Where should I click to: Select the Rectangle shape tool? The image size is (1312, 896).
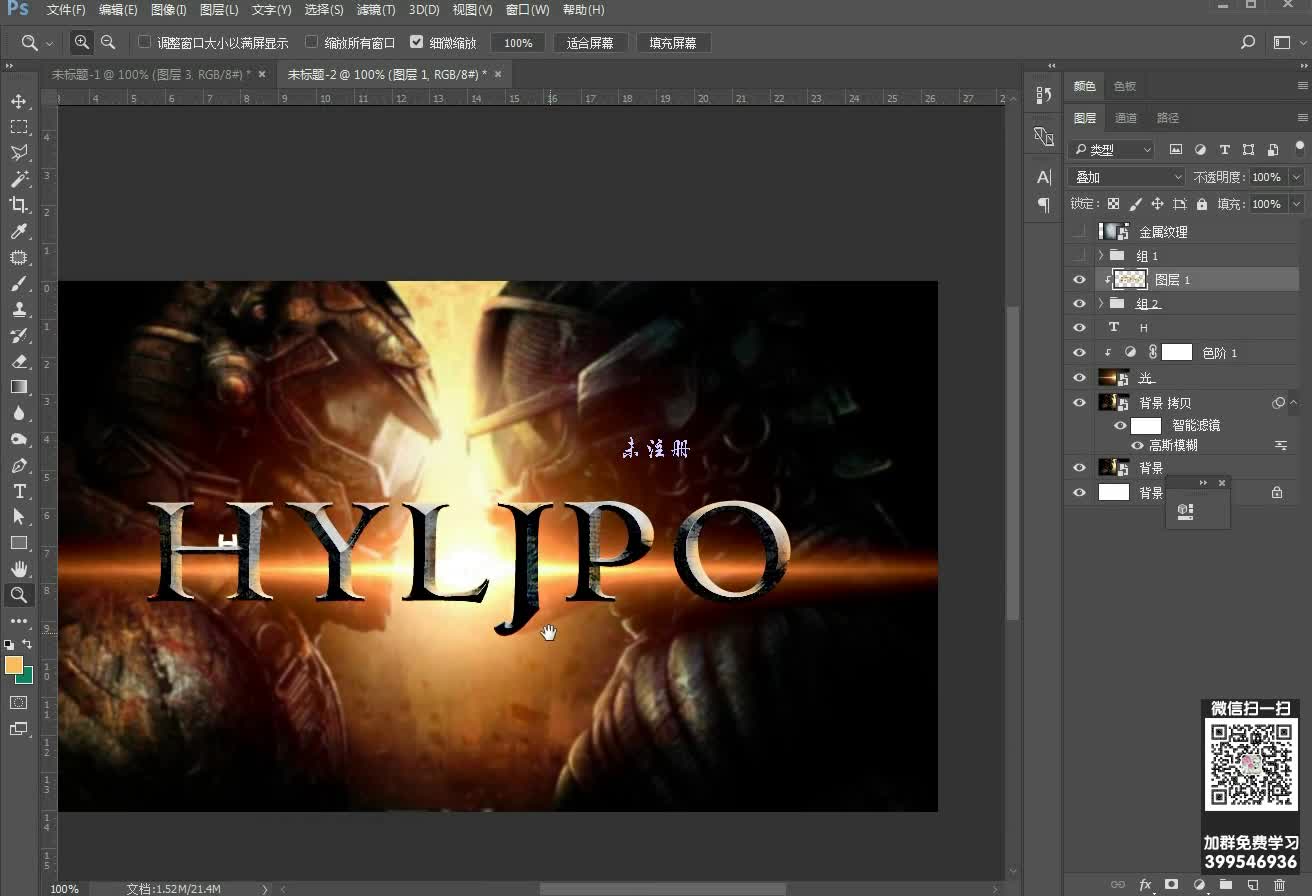click(18, 543)
